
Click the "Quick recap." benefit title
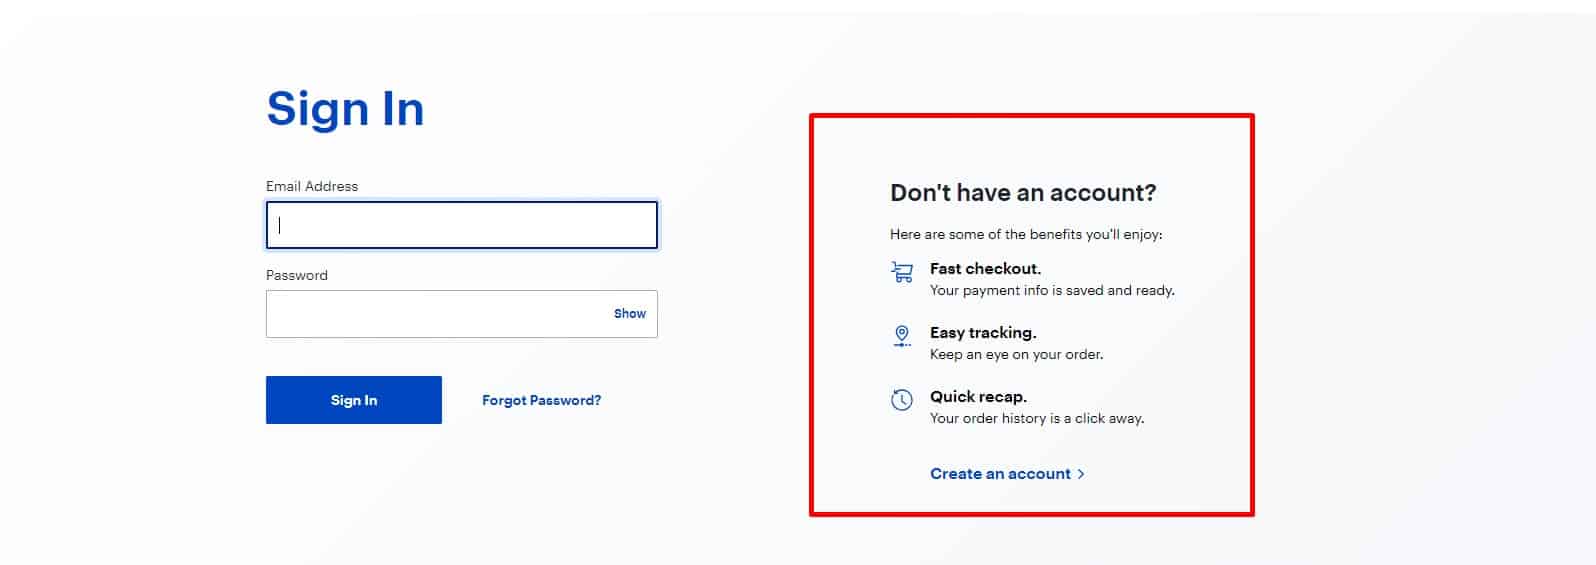click(978, 396)
